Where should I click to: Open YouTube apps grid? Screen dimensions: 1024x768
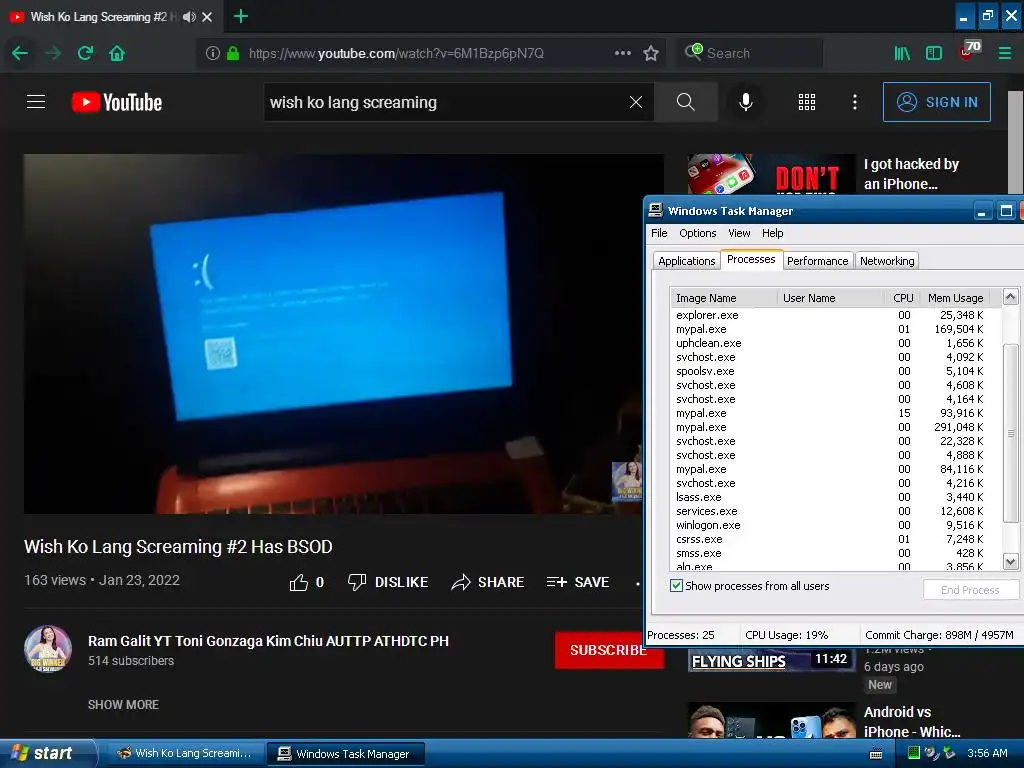(x=807, y=102)
